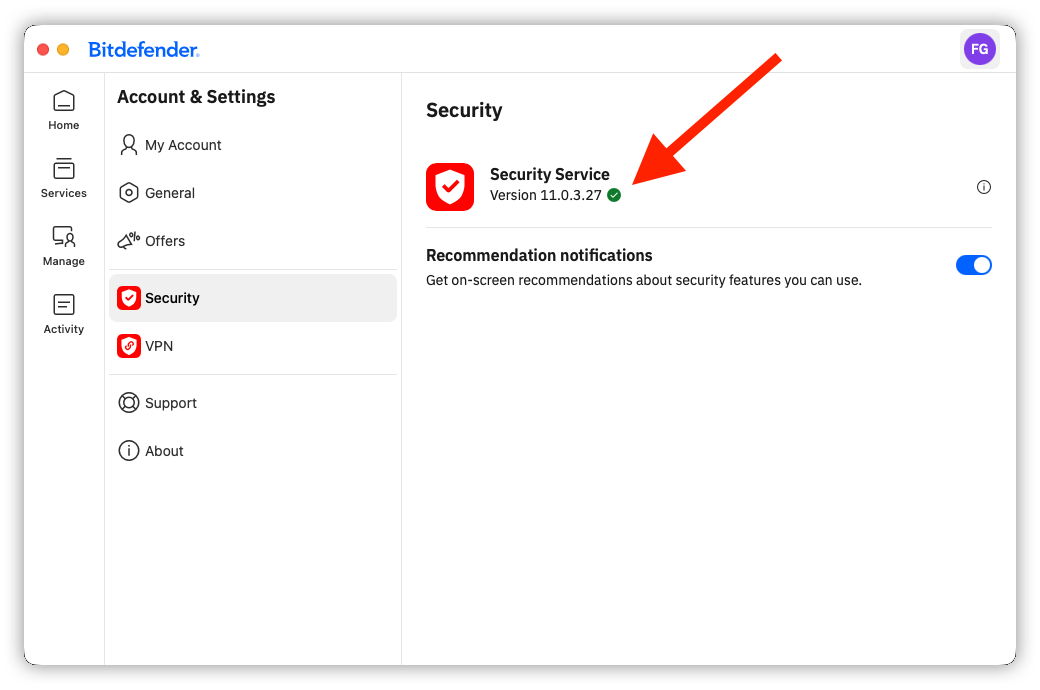Click the red Security Service shield icon
The width and height of the screenshot is (1040, 690).
click(x=450, y=187)
